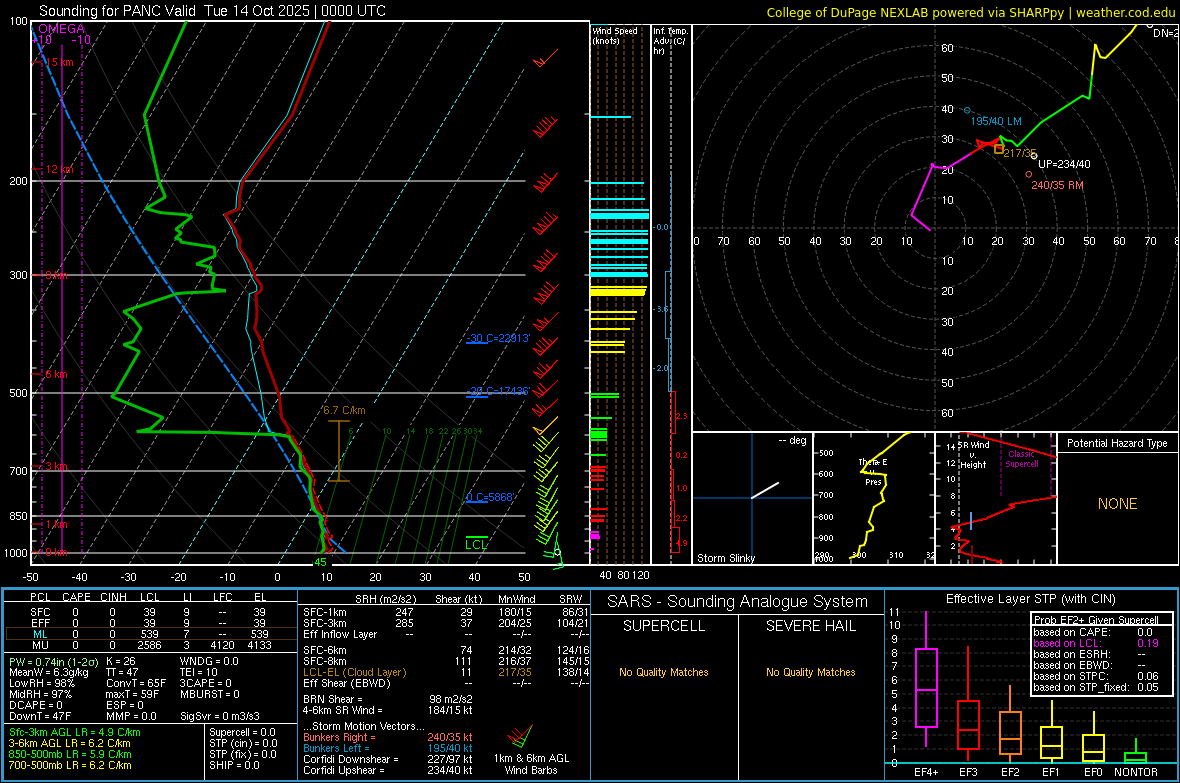Click the Storm Slinky label
The image size is (1180, 783).
pyautogui.click(x=725, y=558)
